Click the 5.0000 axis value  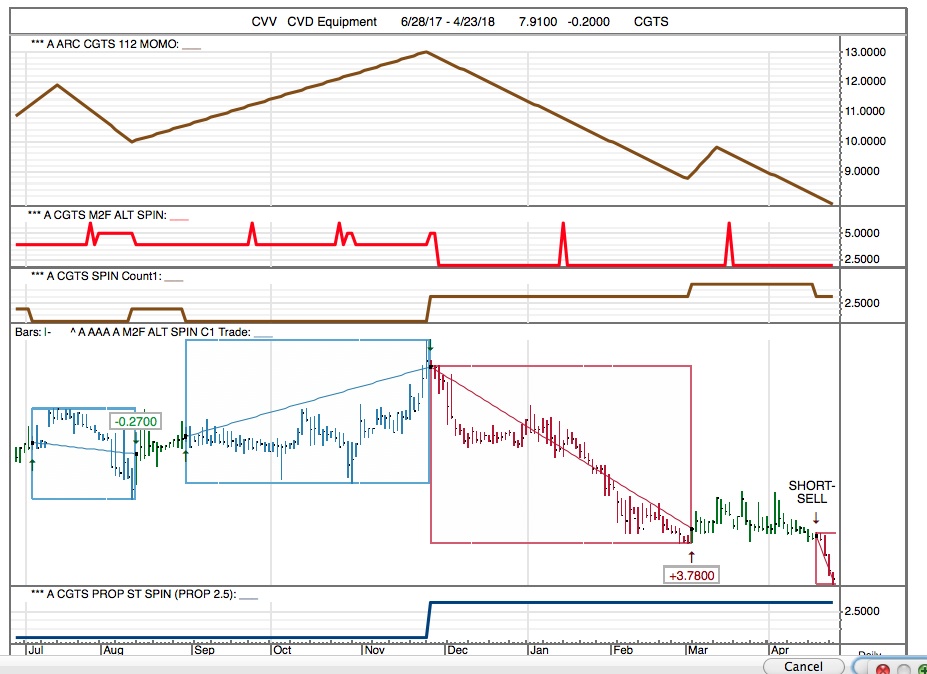[x=862, y=233]
